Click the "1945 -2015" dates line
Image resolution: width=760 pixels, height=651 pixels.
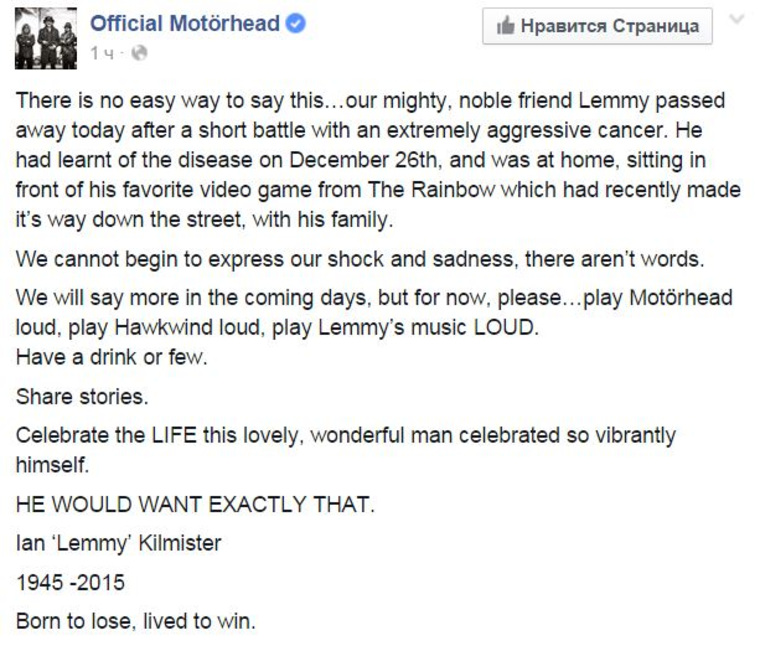pos(71,582)
